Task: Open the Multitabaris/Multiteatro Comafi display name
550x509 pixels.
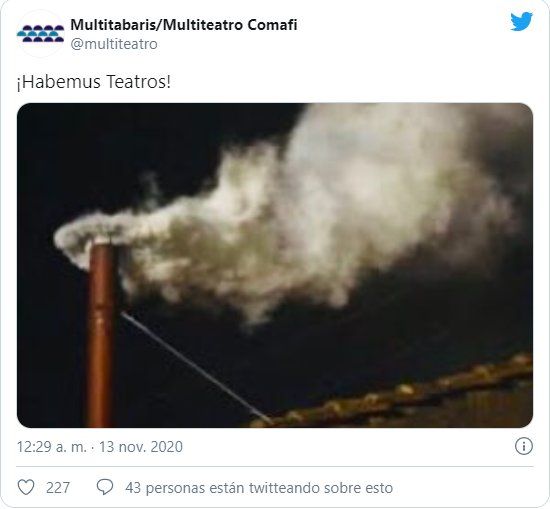Action: coord(184,25)
